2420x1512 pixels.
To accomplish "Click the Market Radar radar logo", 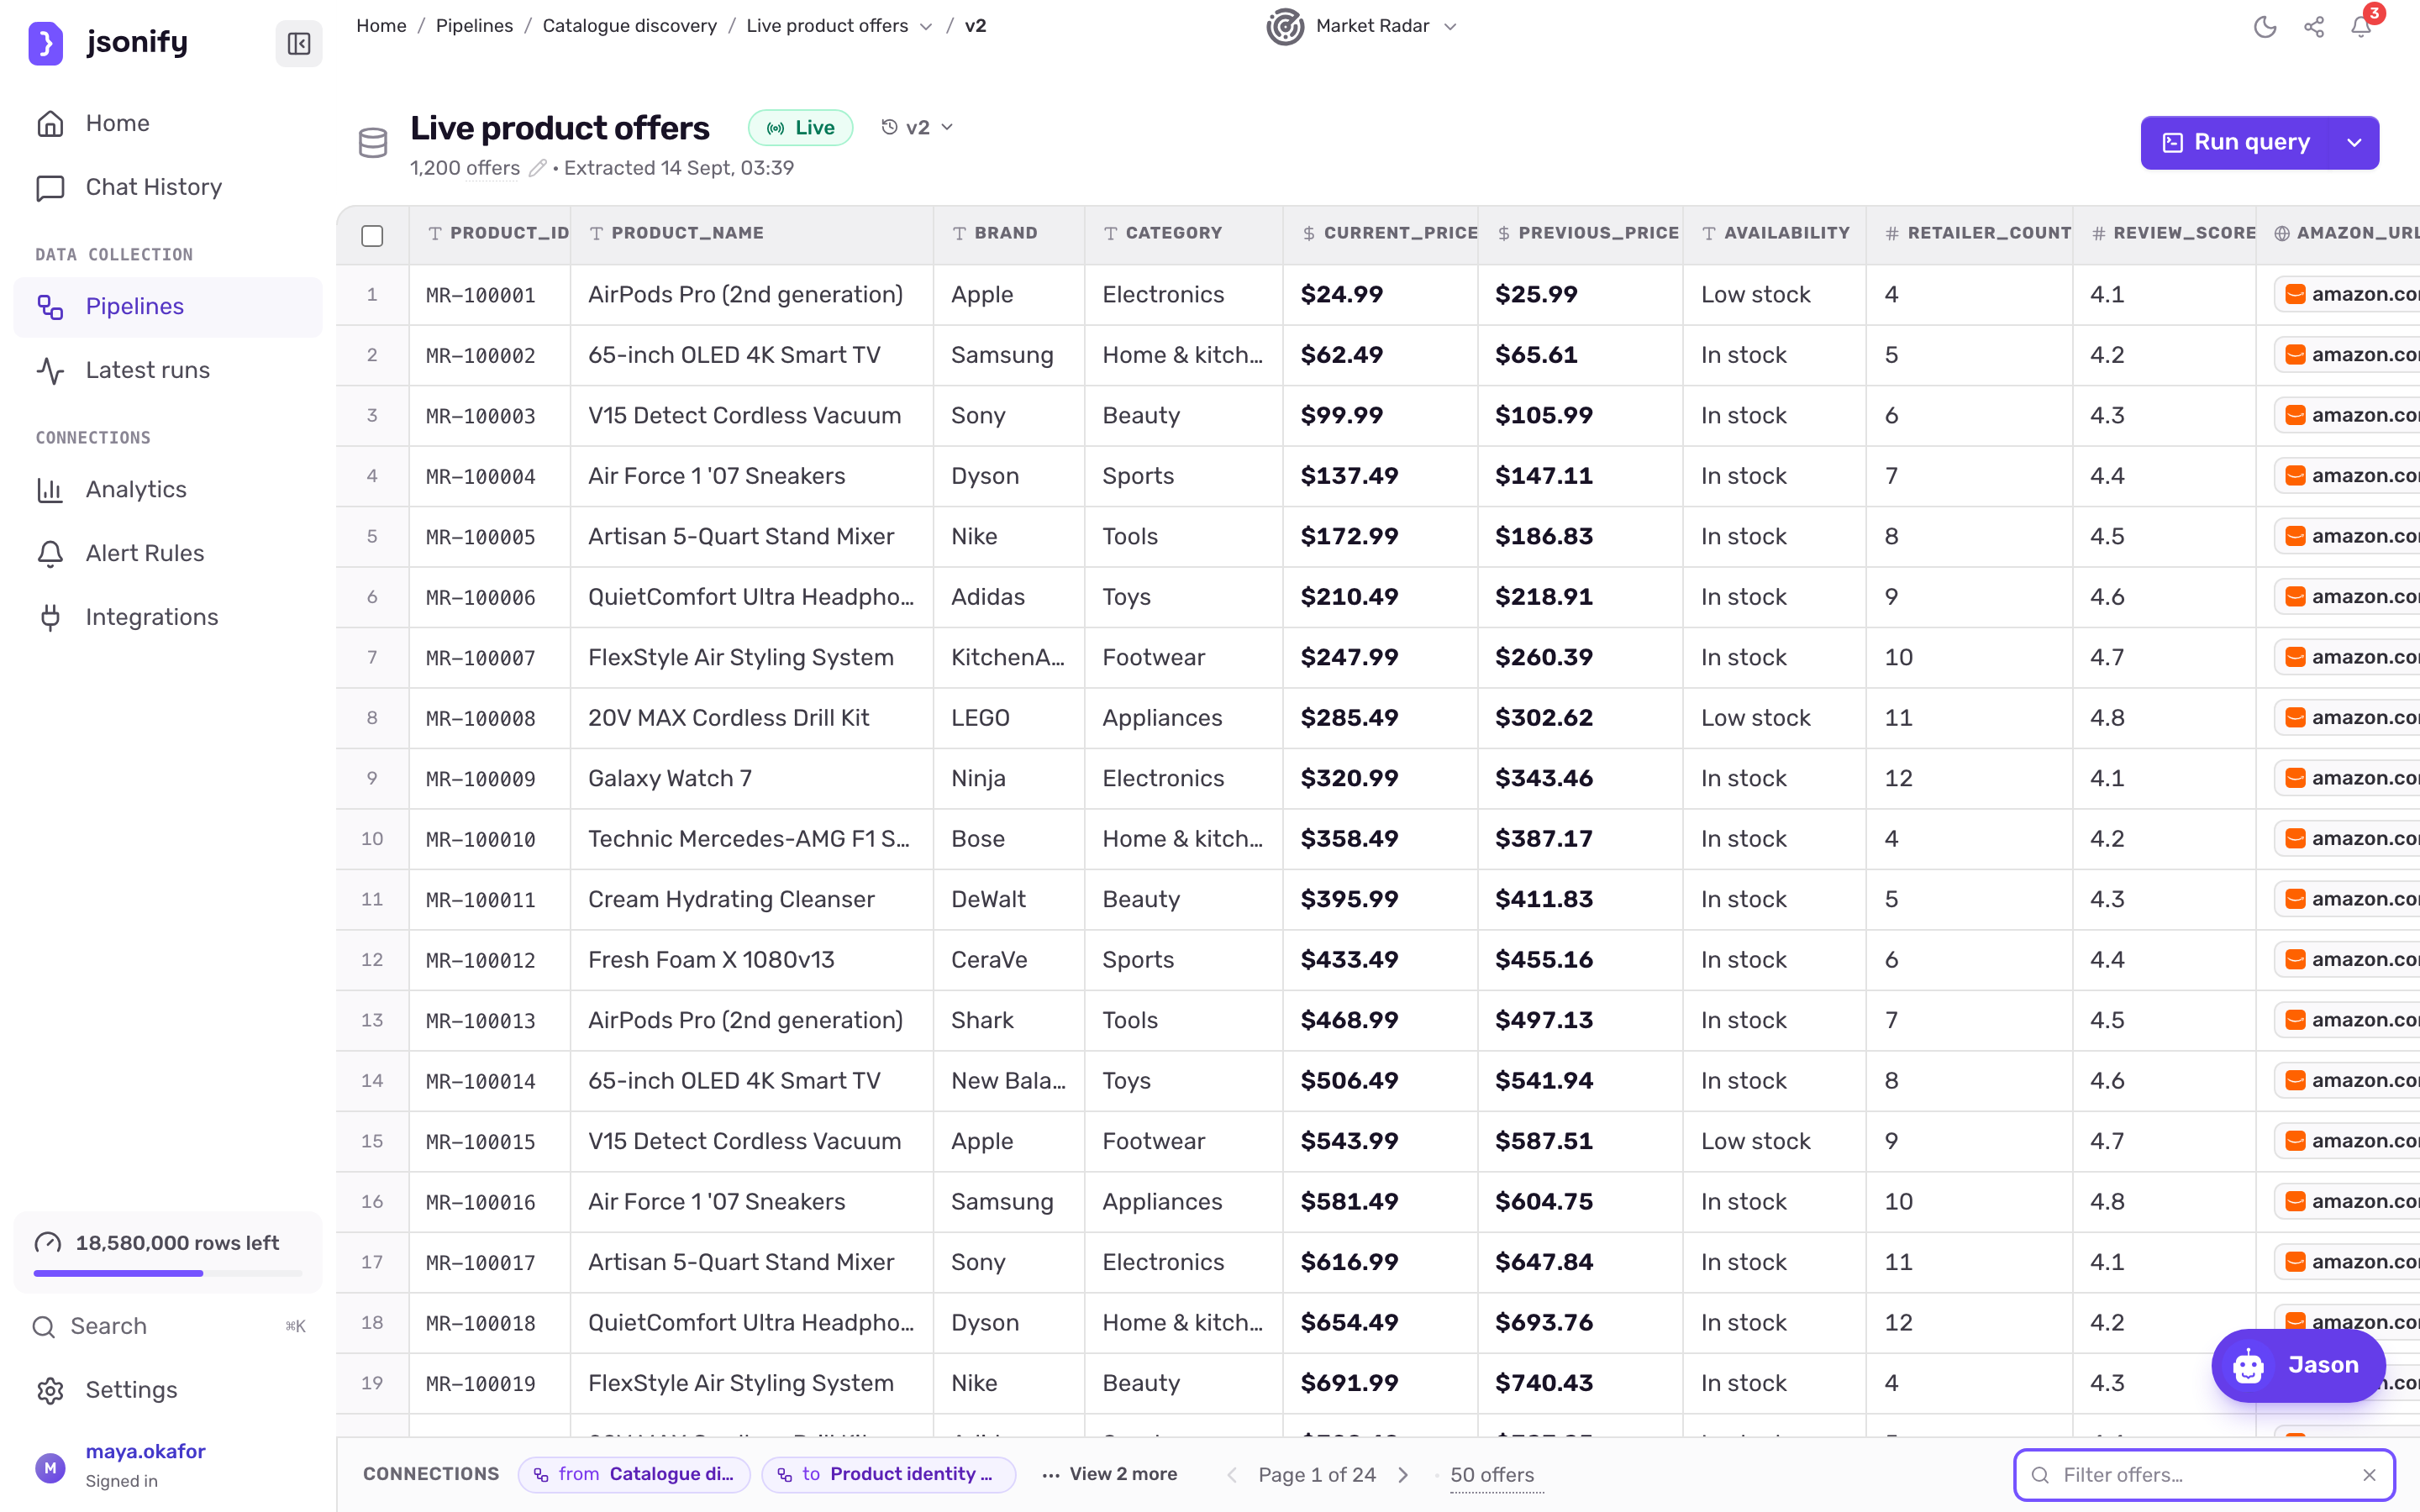I will click(1285, 26).
